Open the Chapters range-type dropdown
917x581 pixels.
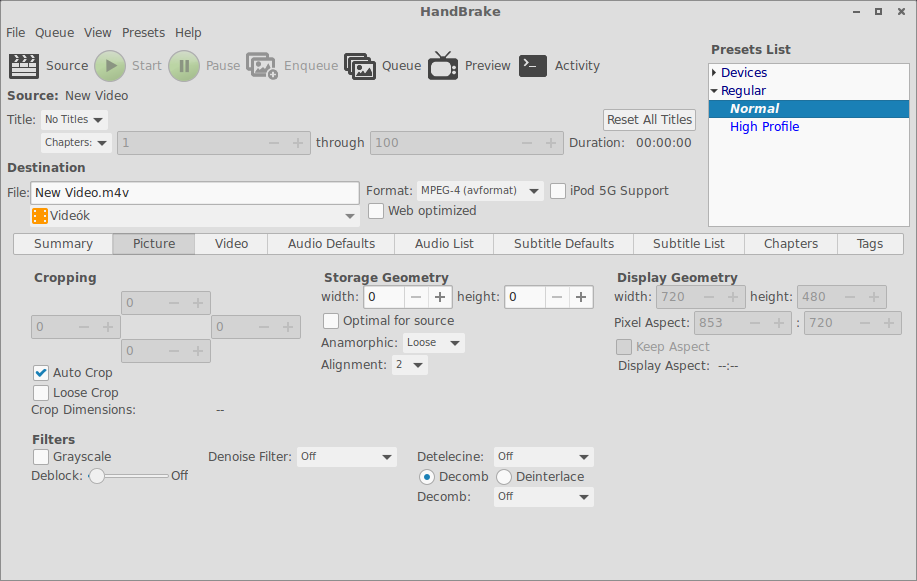[x=76, y=143]
